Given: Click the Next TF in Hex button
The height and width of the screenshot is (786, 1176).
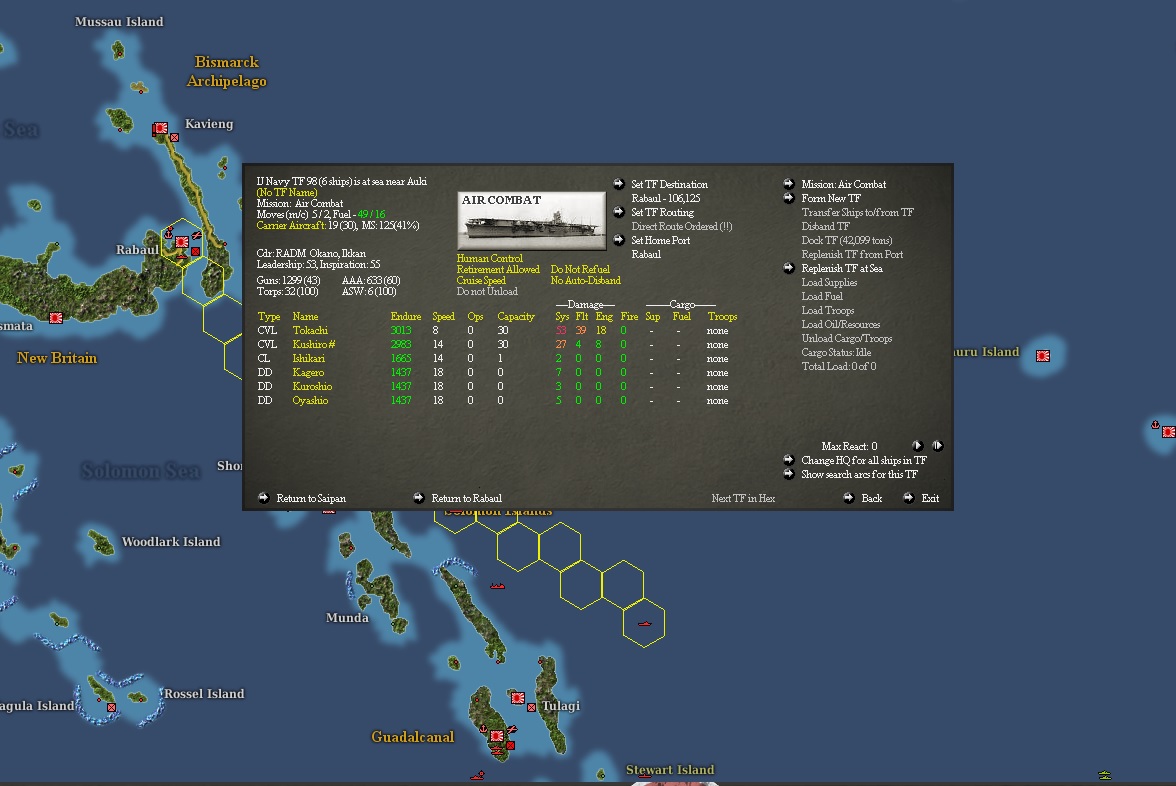Looking at the screenshot, I should pos(743,498).
